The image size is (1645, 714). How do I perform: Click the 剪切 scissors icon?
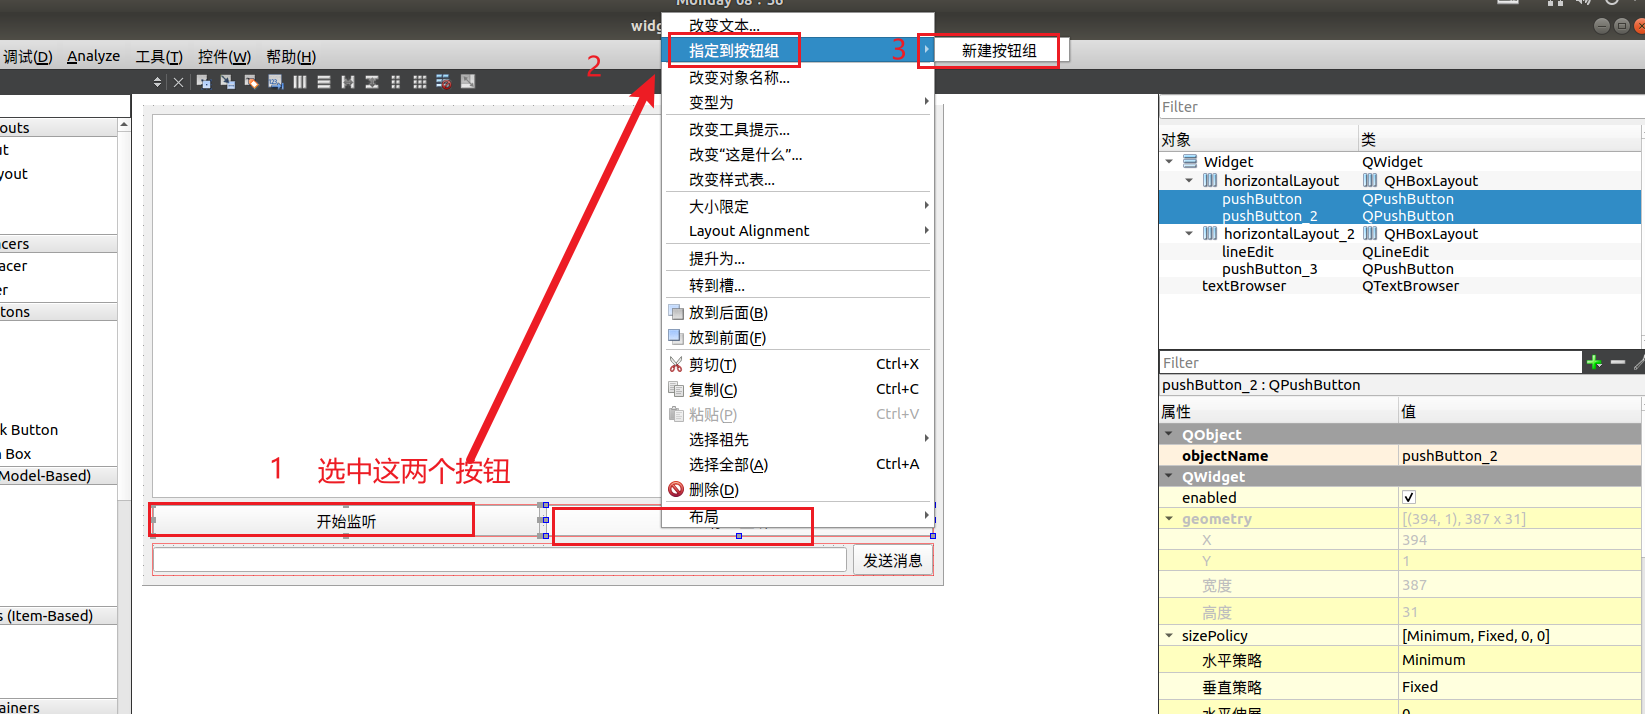click(676, 364)
